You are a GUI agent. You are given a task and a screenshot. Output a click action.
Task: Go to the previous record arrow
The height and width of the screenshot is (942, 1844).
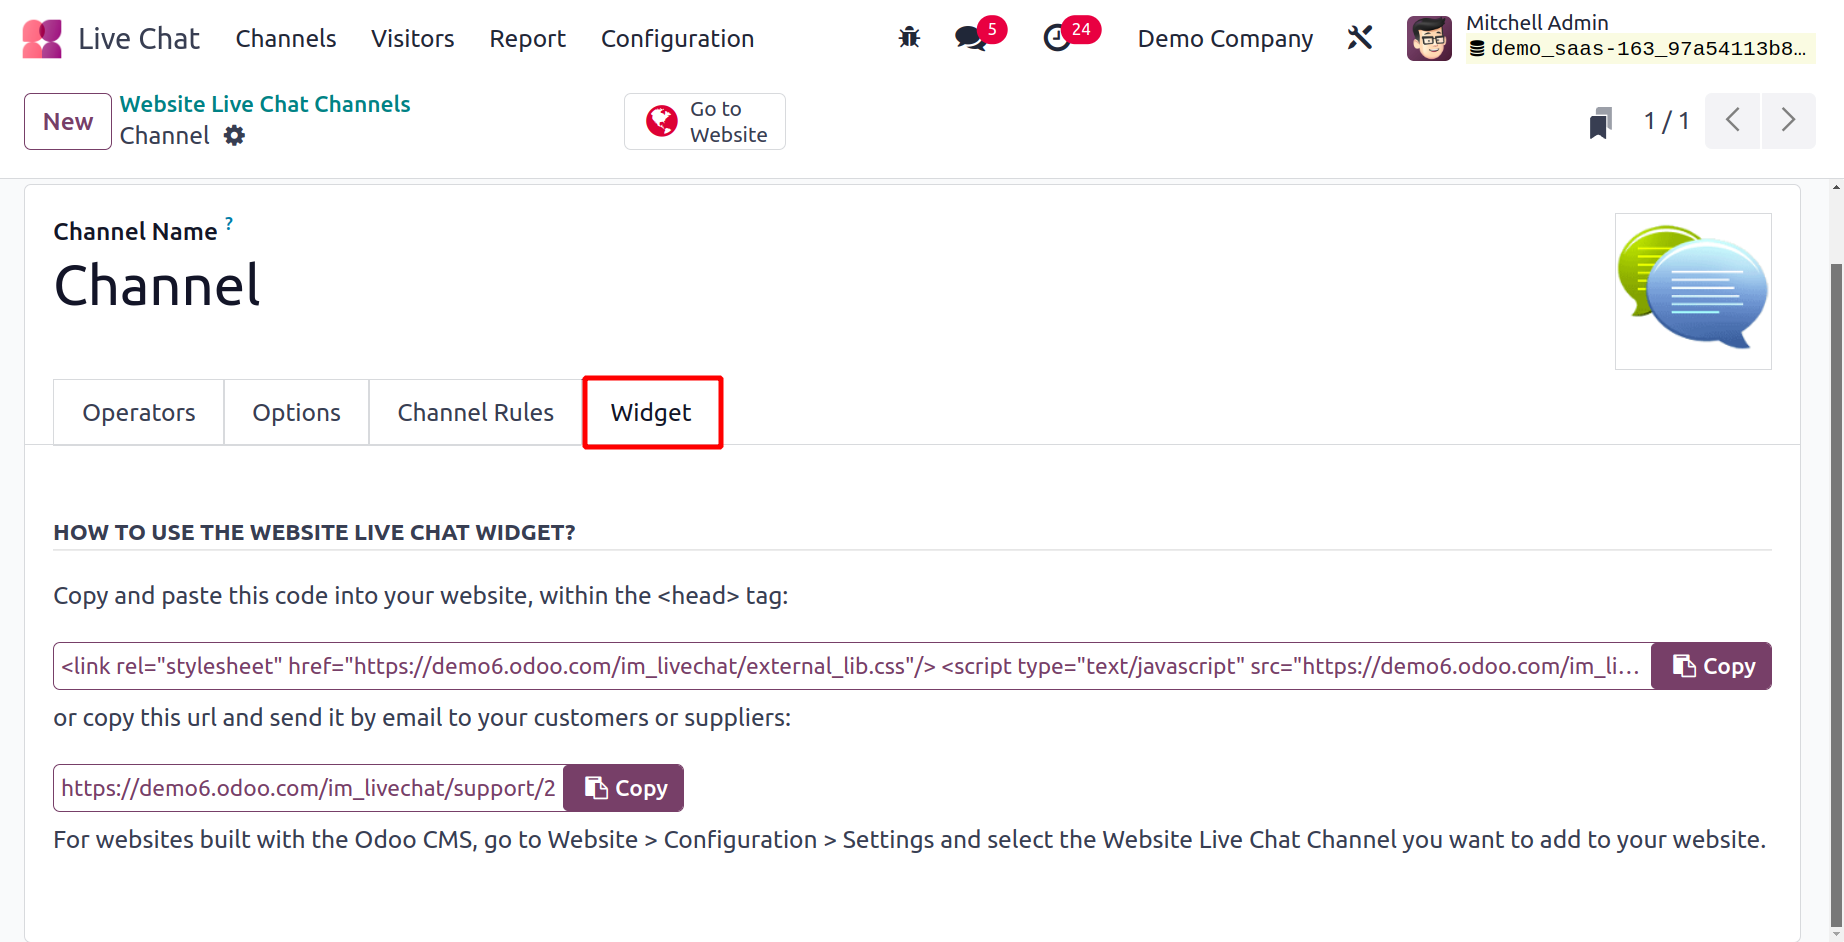click(1732, 120)
